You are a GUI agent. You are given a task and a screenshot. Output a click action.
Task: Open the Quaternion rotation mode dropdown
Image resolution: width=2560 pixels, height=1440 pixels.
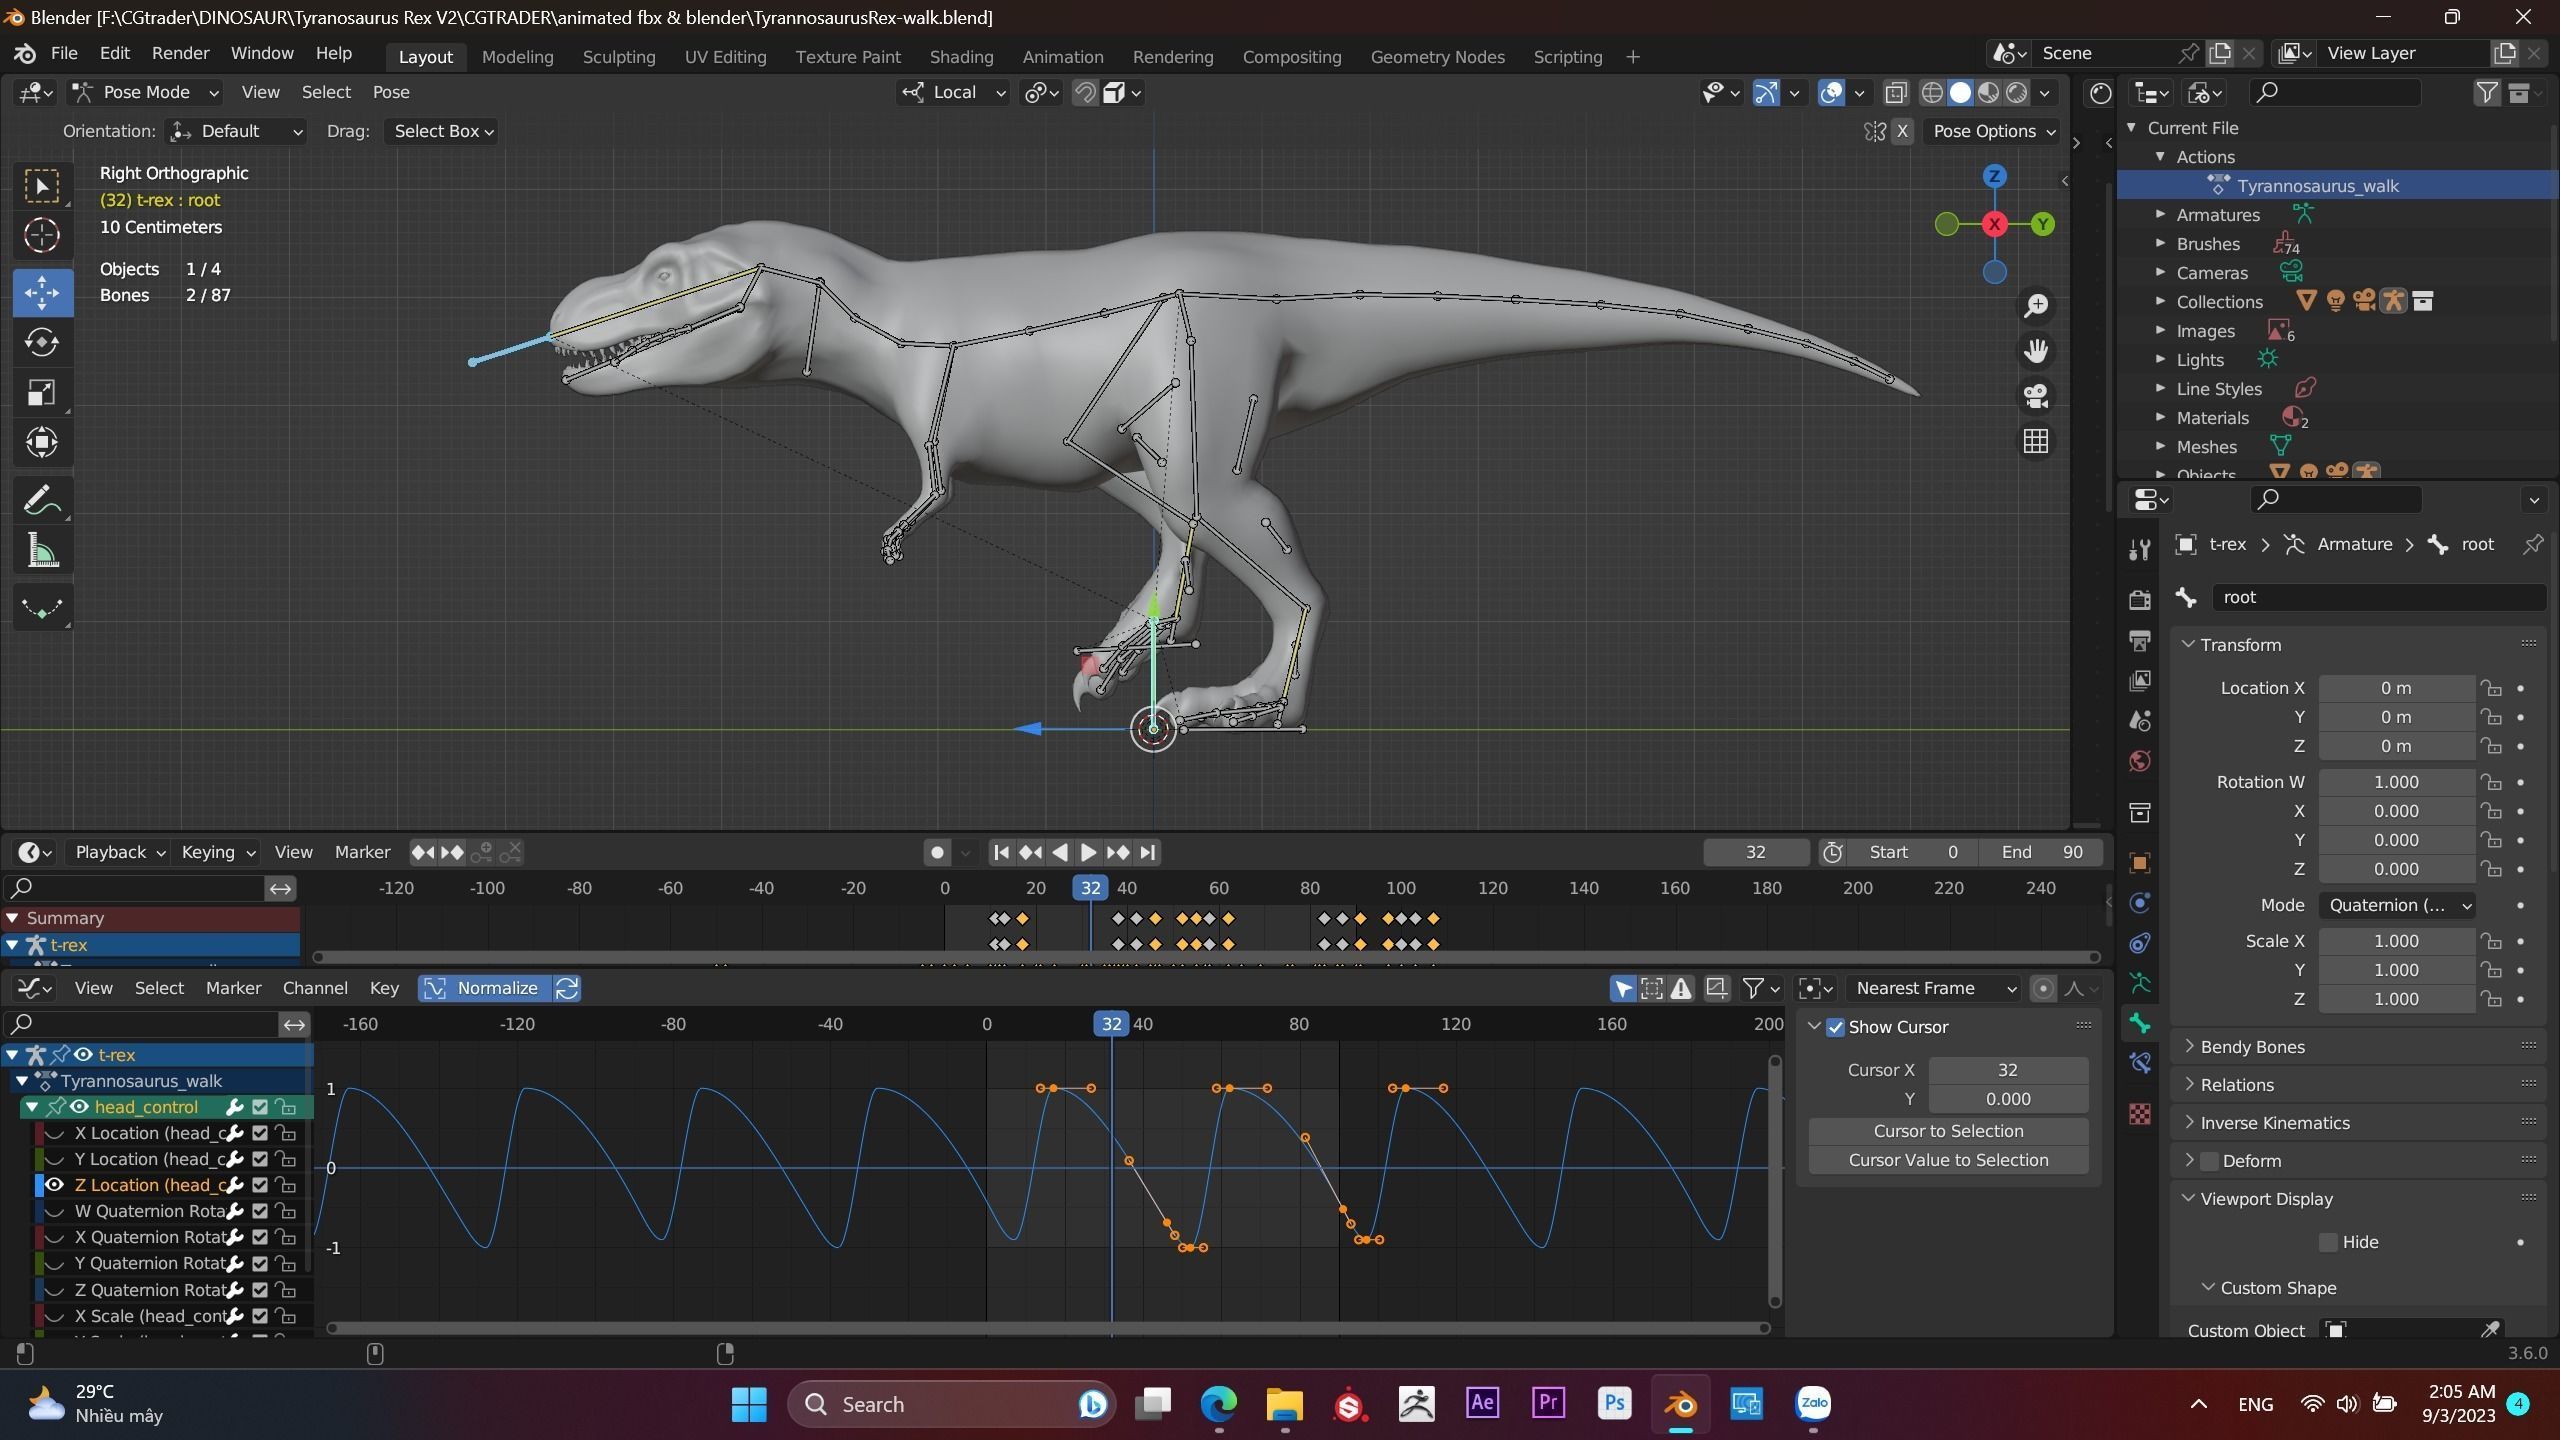(x=2396, y=905)
